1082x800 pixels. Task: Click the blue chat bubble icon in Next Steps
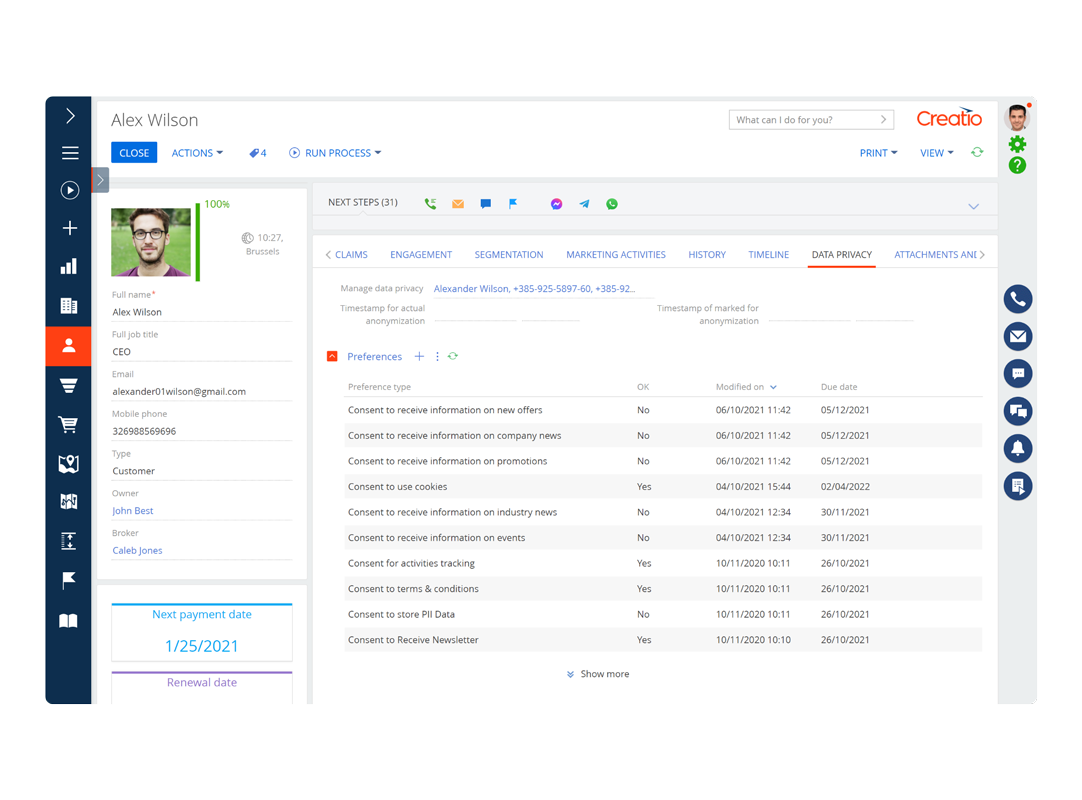486,204
